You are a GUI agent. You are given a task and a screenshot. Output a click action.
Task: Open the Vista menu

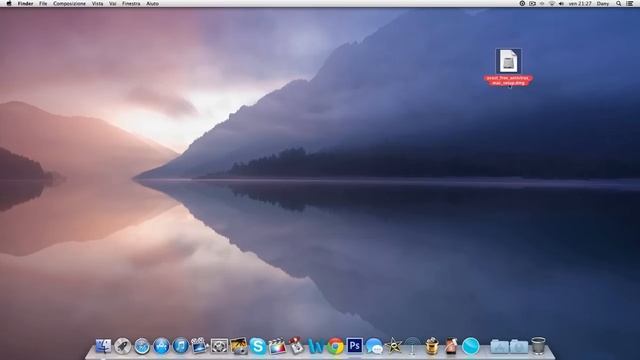click(97, 3)
